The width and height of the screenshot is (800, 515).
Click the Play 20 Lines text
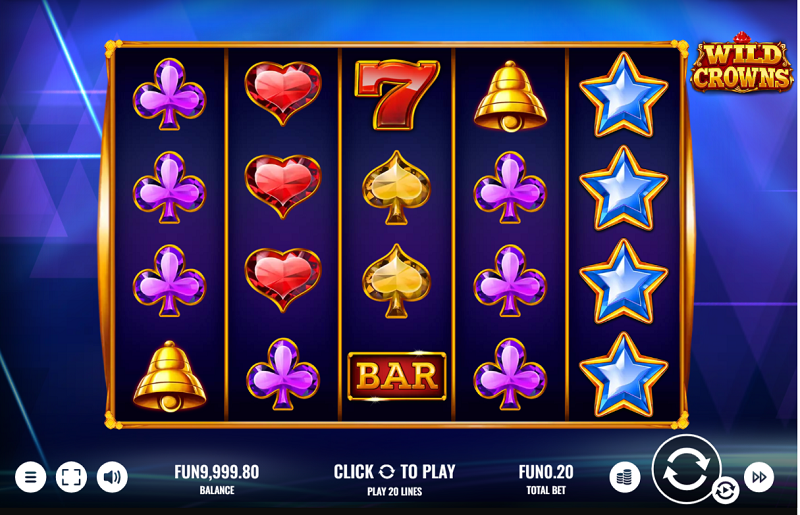[394, 492]
